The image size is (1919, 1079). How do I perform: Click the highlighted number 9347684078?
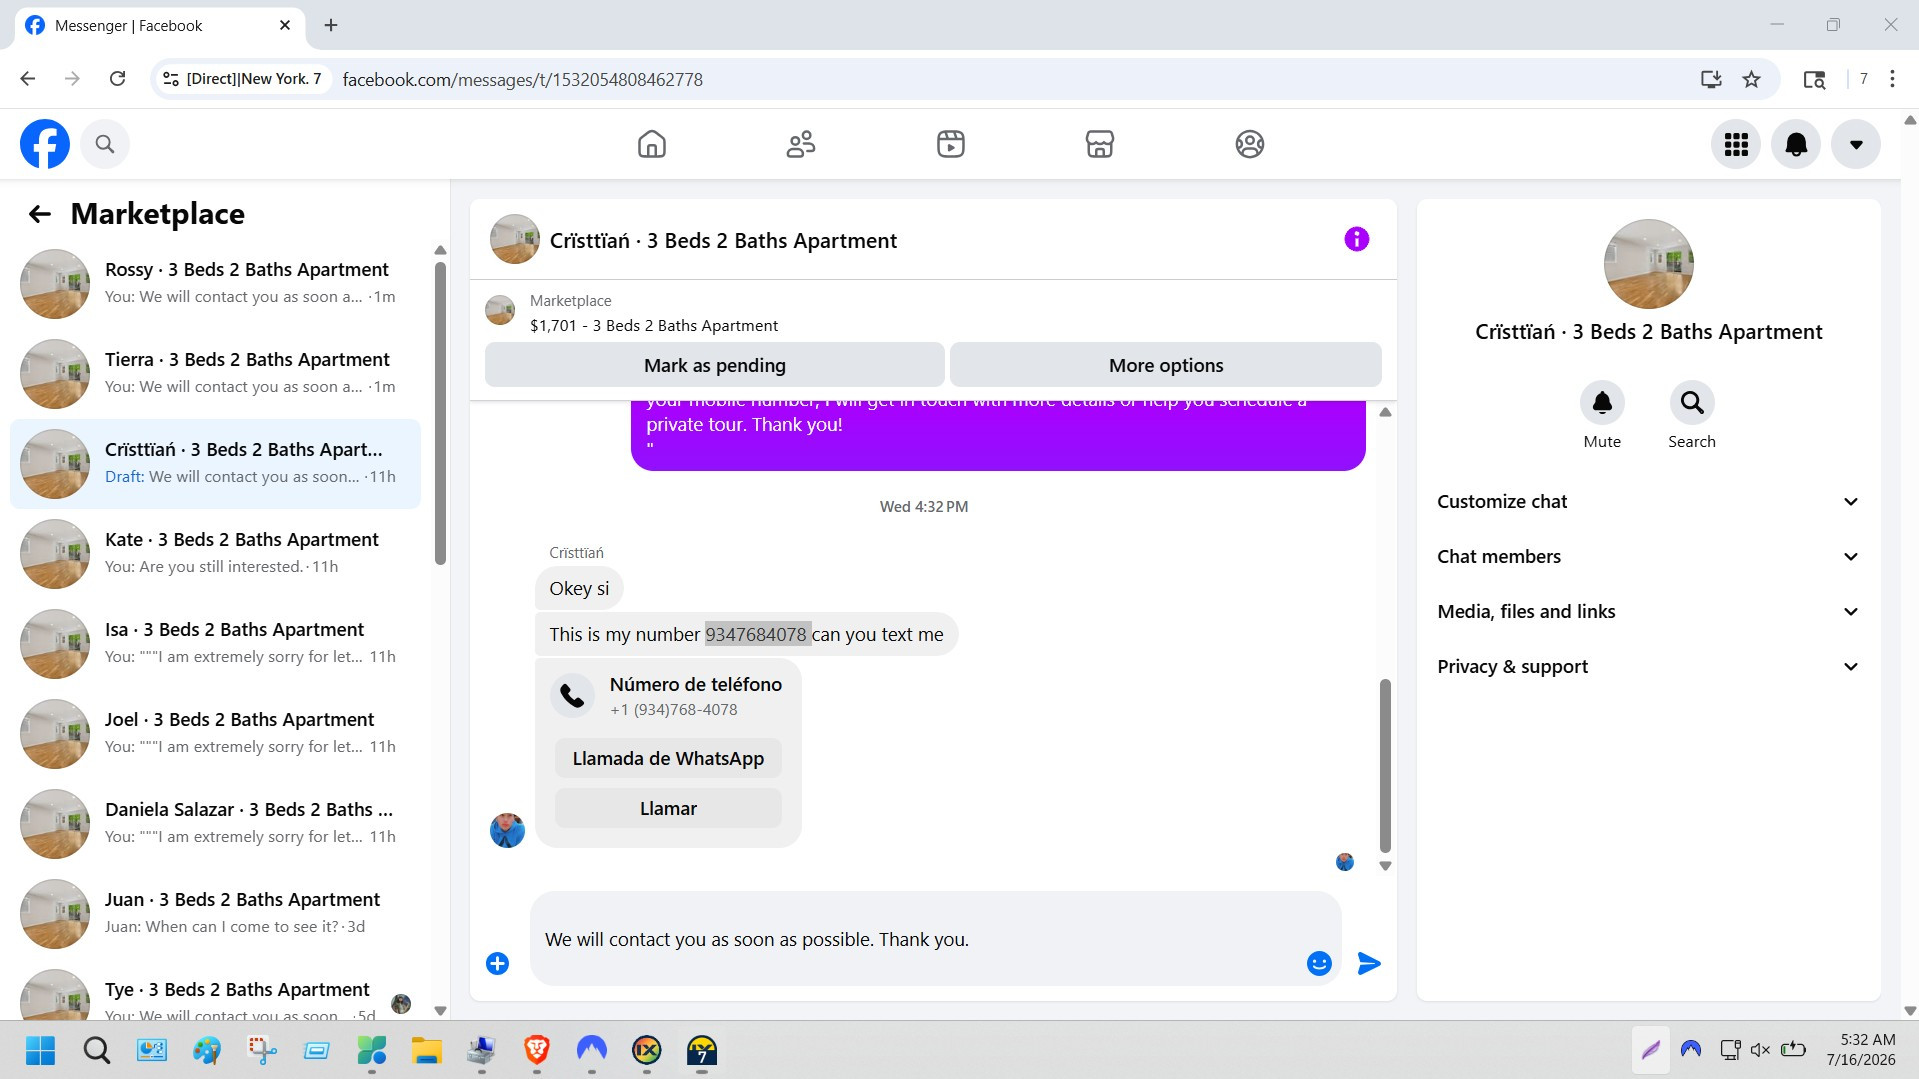[x=757, y=634]
